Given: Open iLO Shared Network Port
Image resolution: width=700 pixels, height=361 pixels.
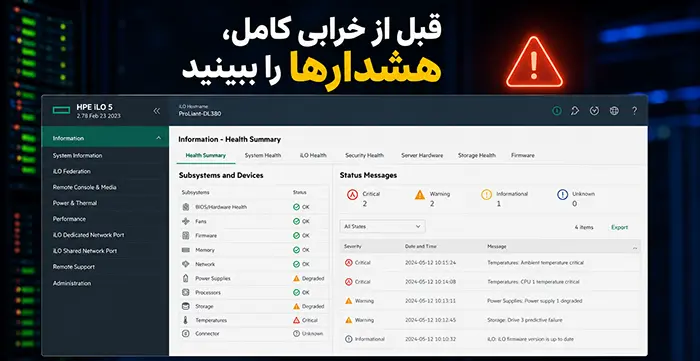Looking at the screenshot, I should pyautogui.click(x=85, y=251).
